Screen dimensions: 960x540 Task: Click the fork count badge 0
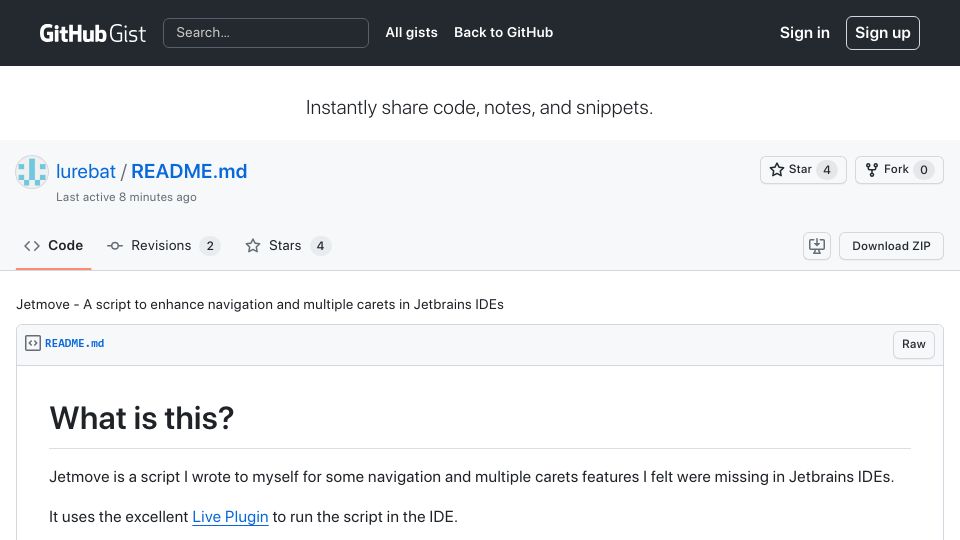[924, 170]
